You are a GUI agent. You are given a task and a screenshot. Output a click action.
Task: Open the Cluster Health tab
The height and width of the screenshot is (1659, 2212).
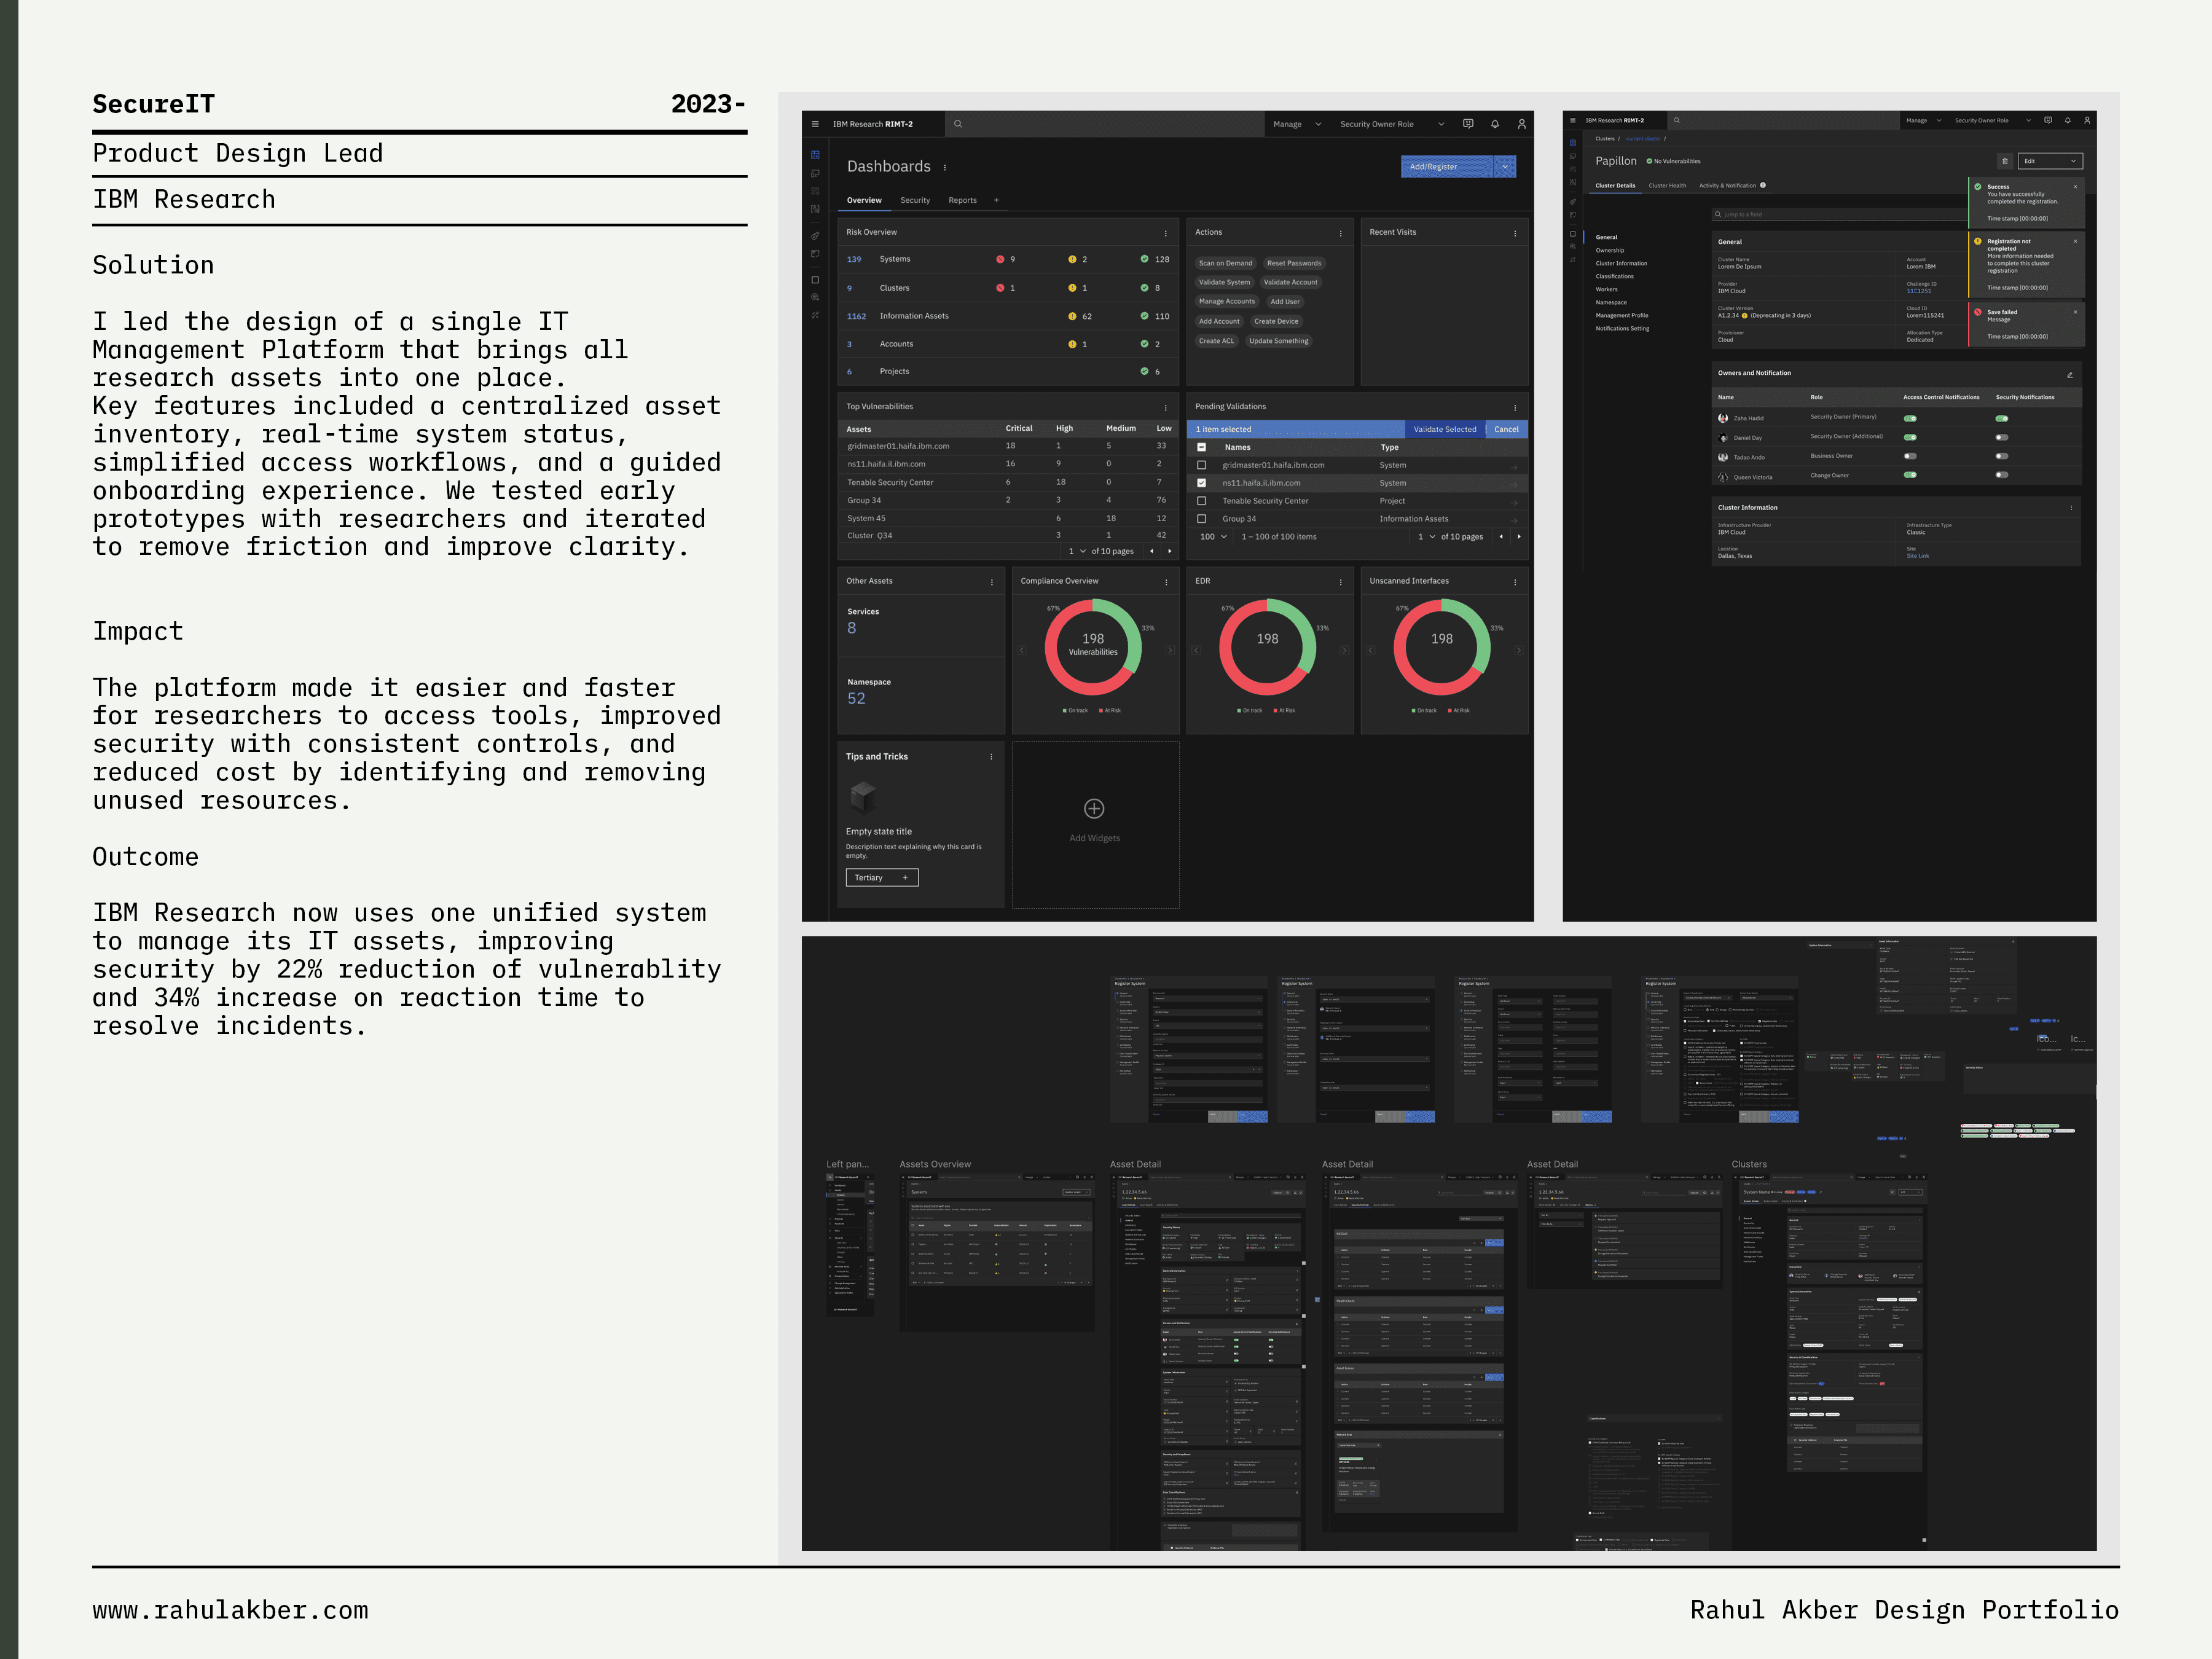pyautogui.click(x=1667, y=186)
